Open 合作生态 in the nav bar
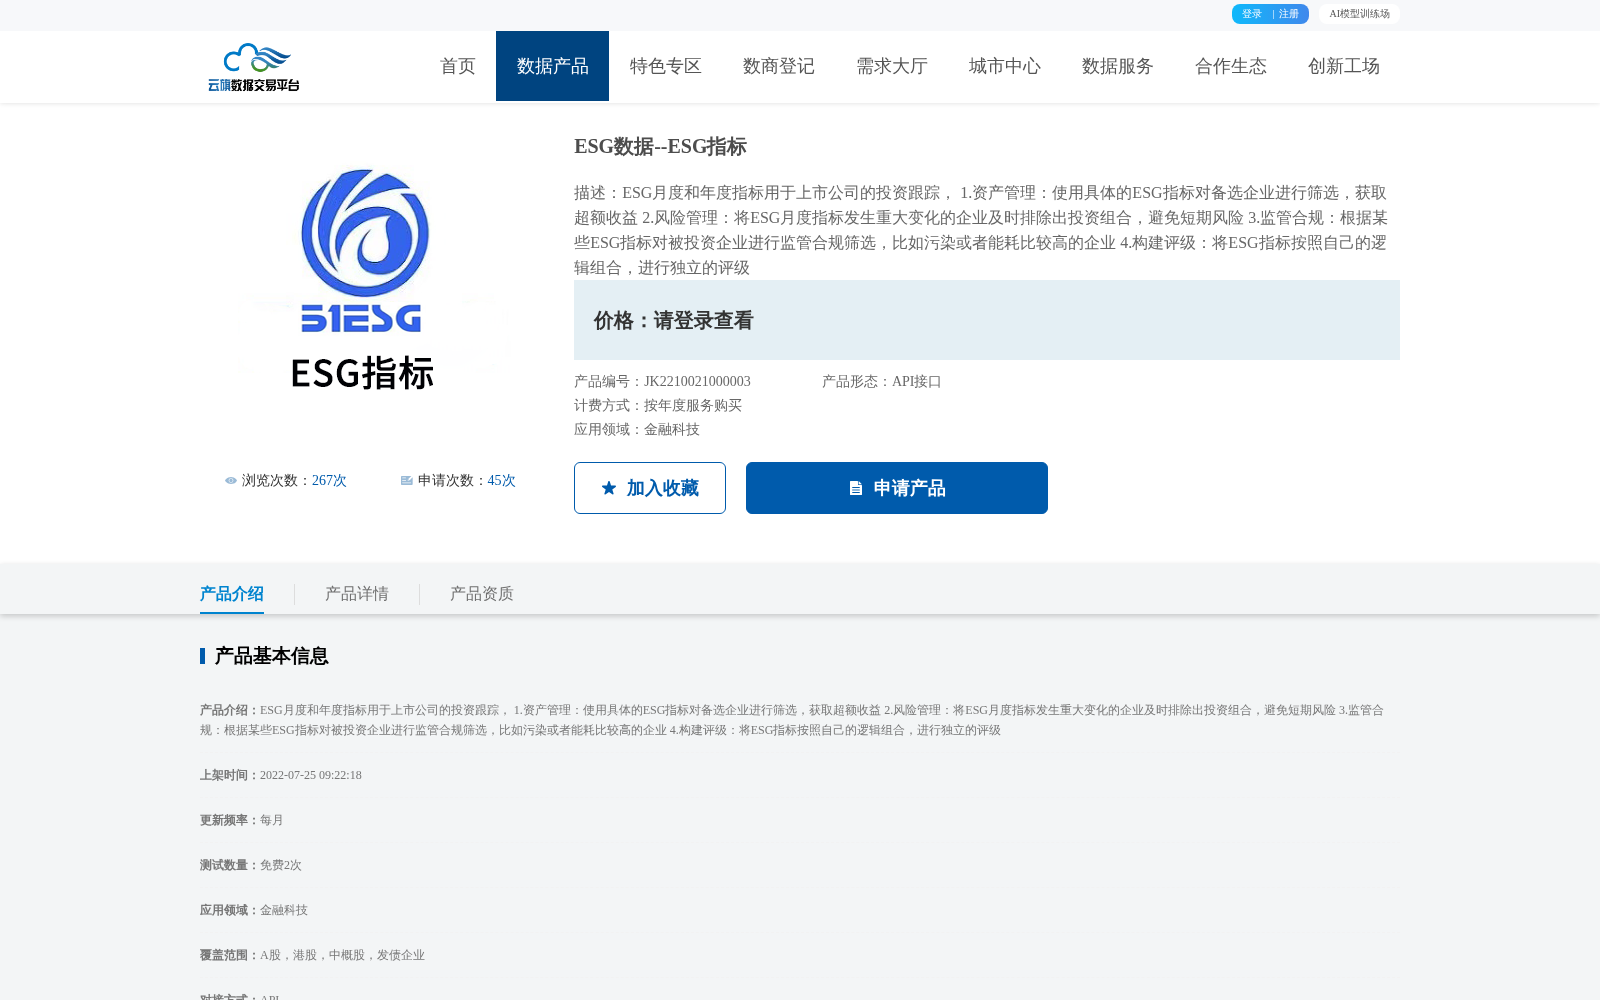 coord(1231,66)
